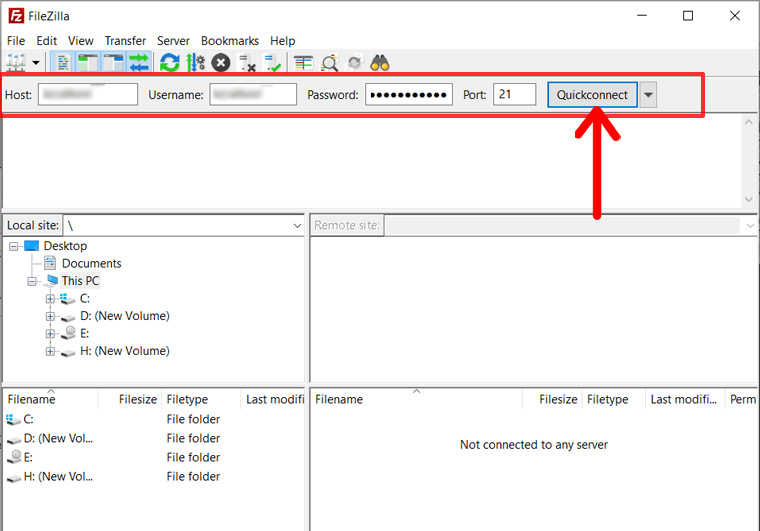Open the Site Manager icon

[x=16, y=62]
